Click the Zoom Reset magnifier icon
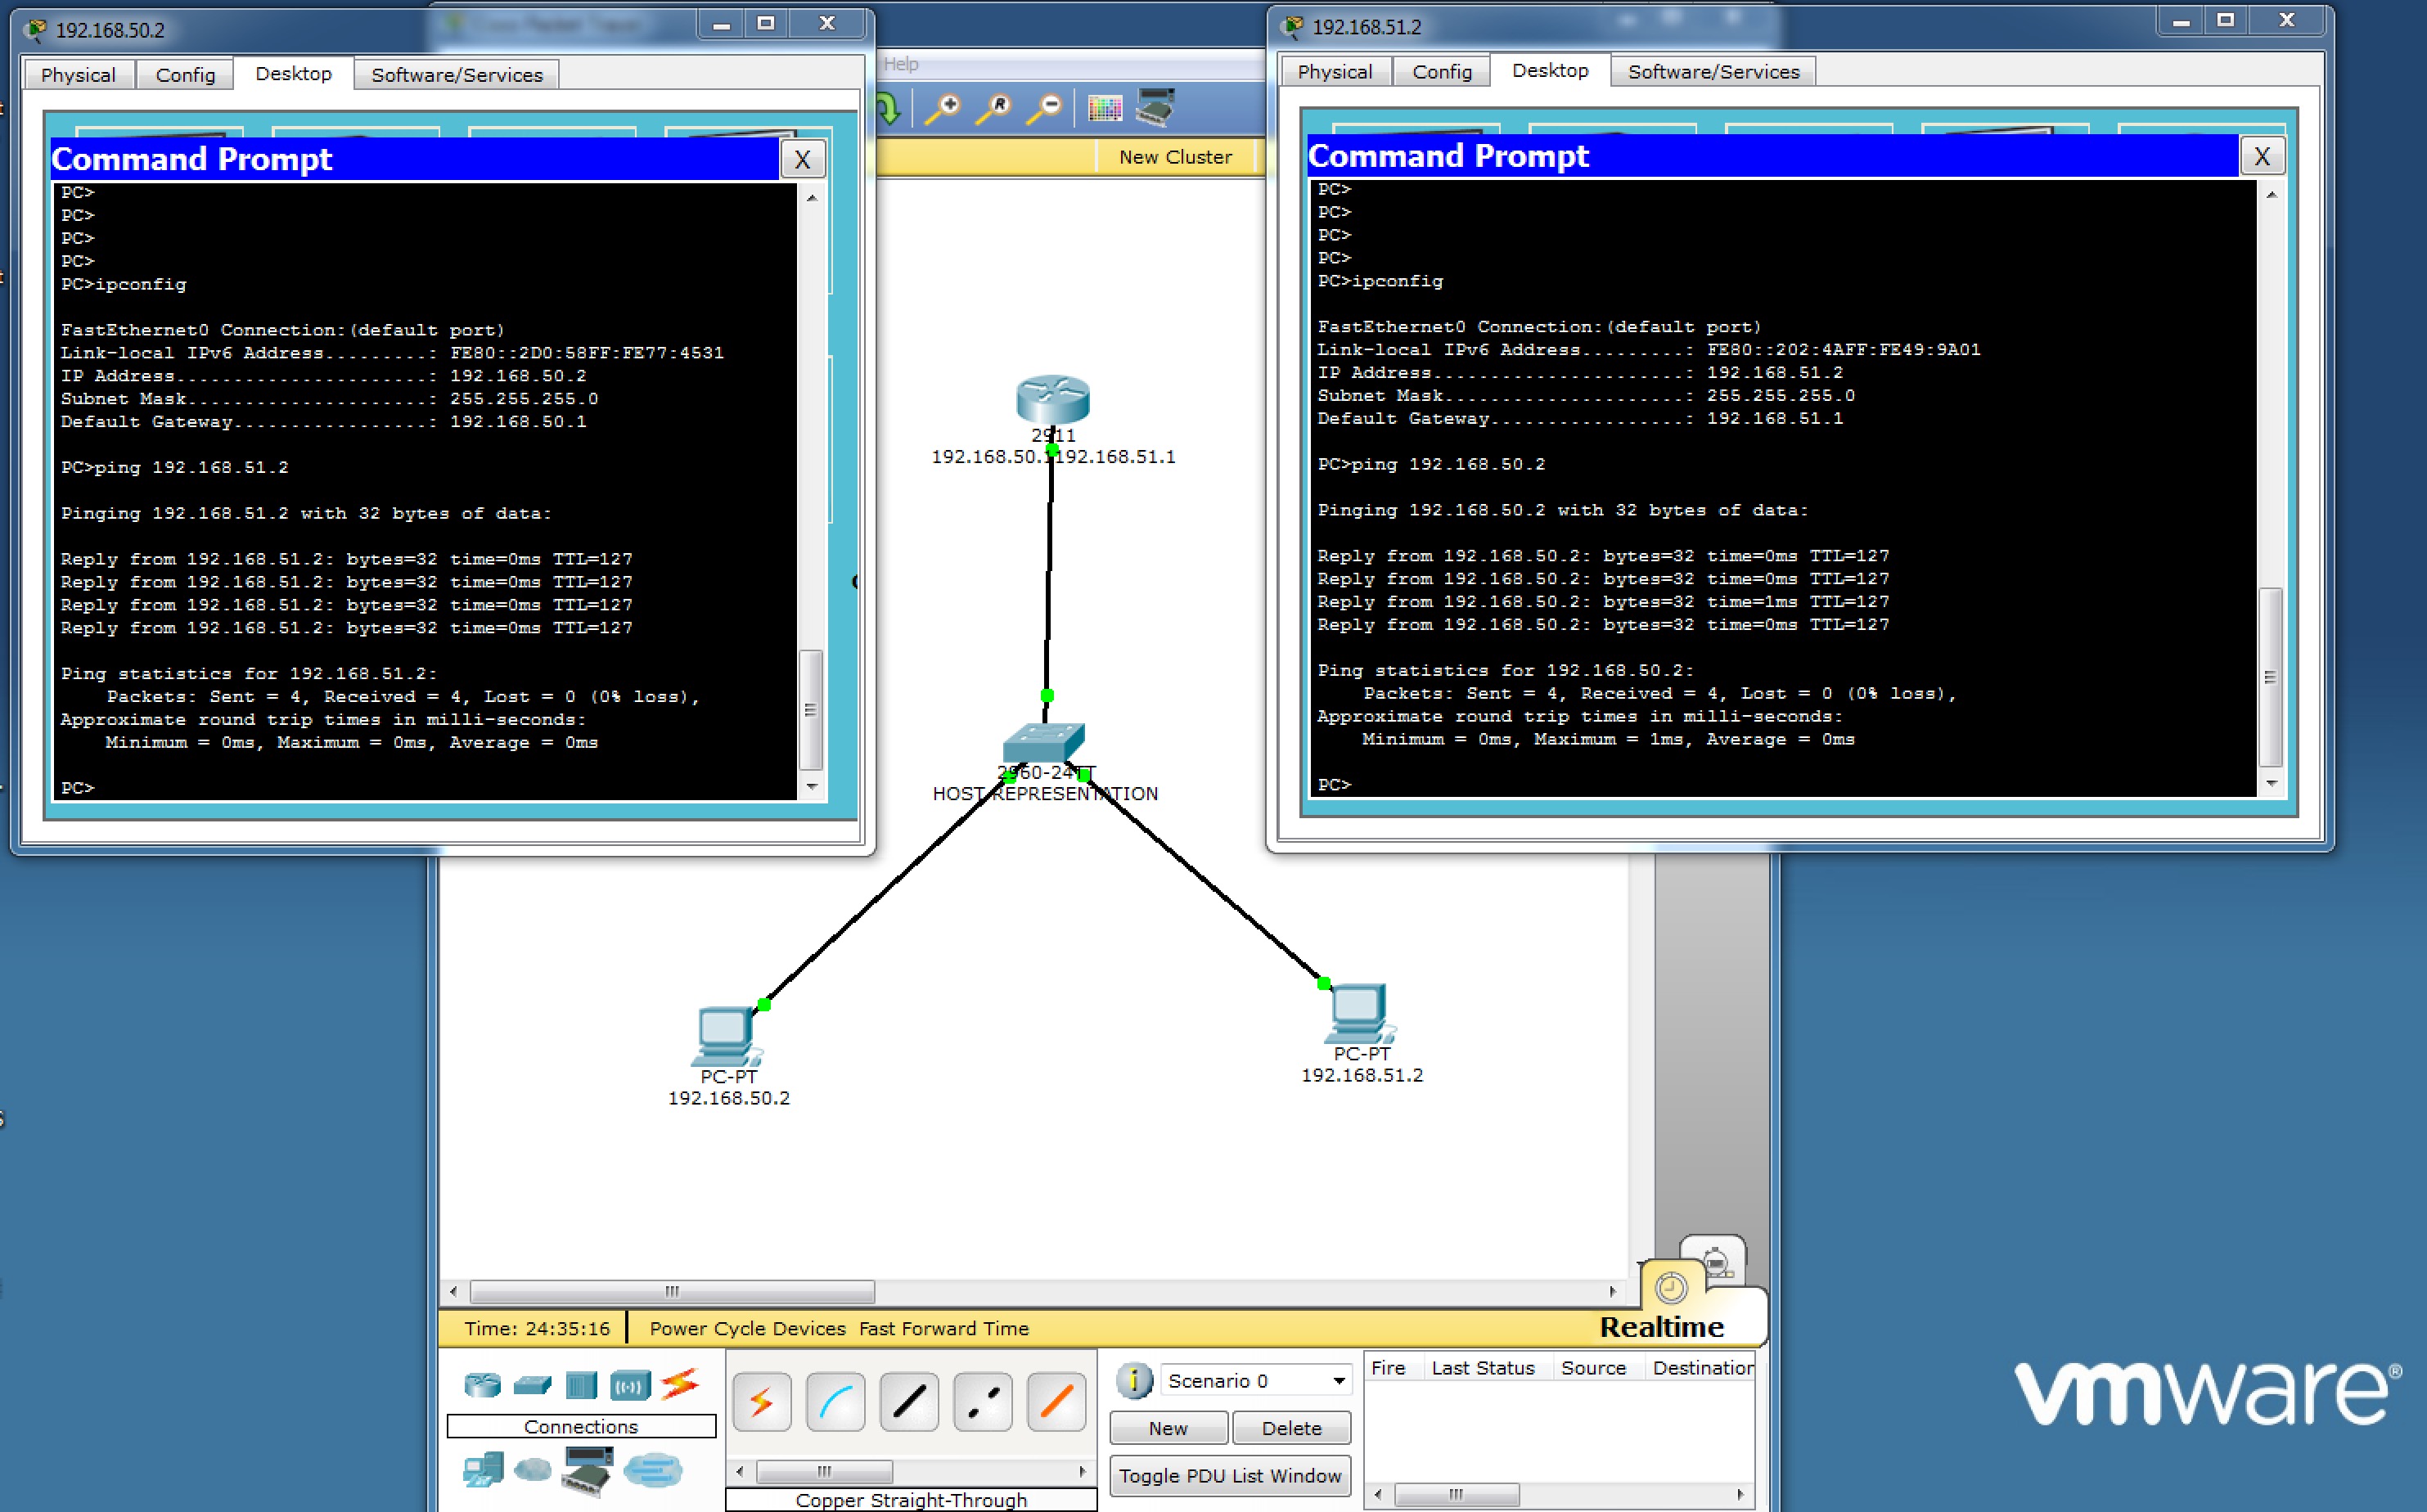 point(993,108)
